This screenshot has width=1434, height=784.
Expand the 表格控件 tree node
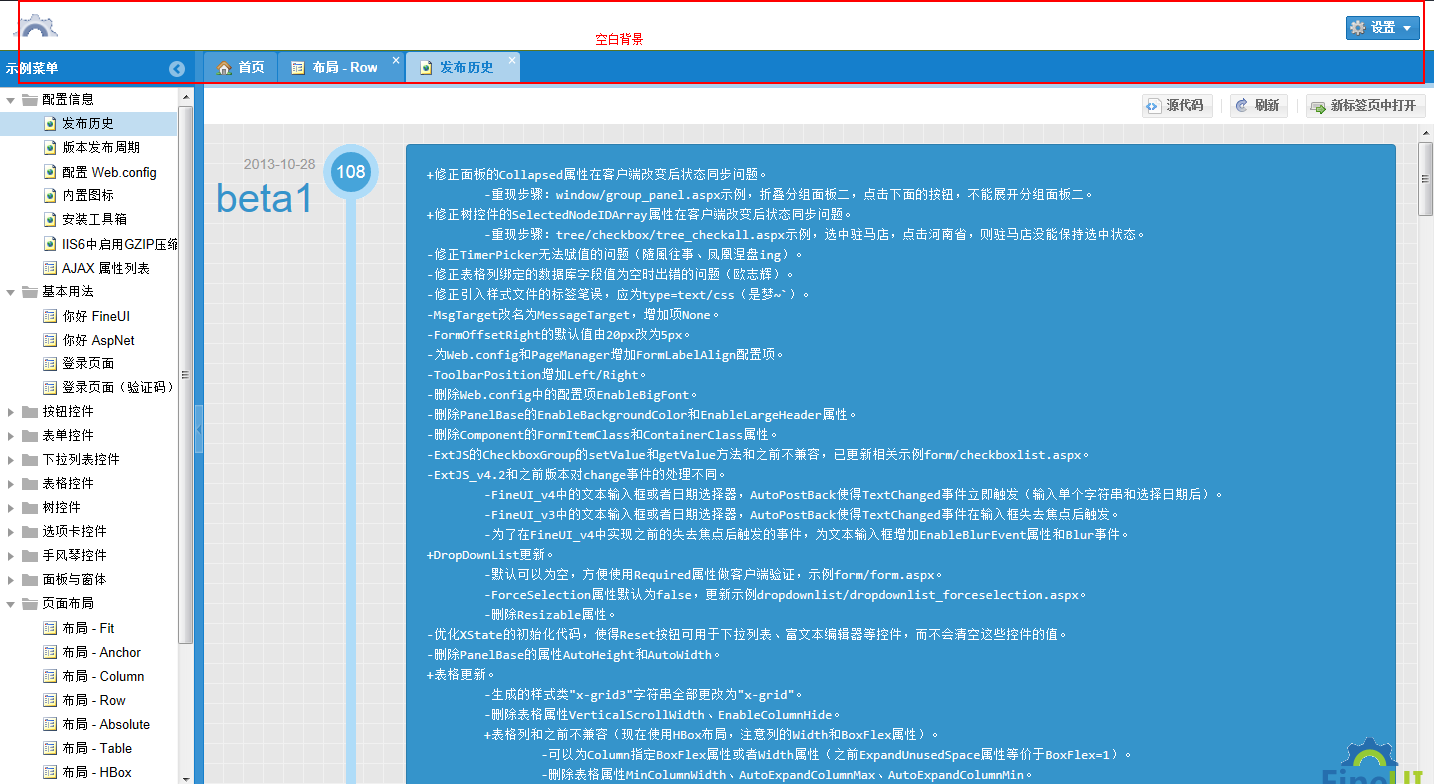pos(11,483)
